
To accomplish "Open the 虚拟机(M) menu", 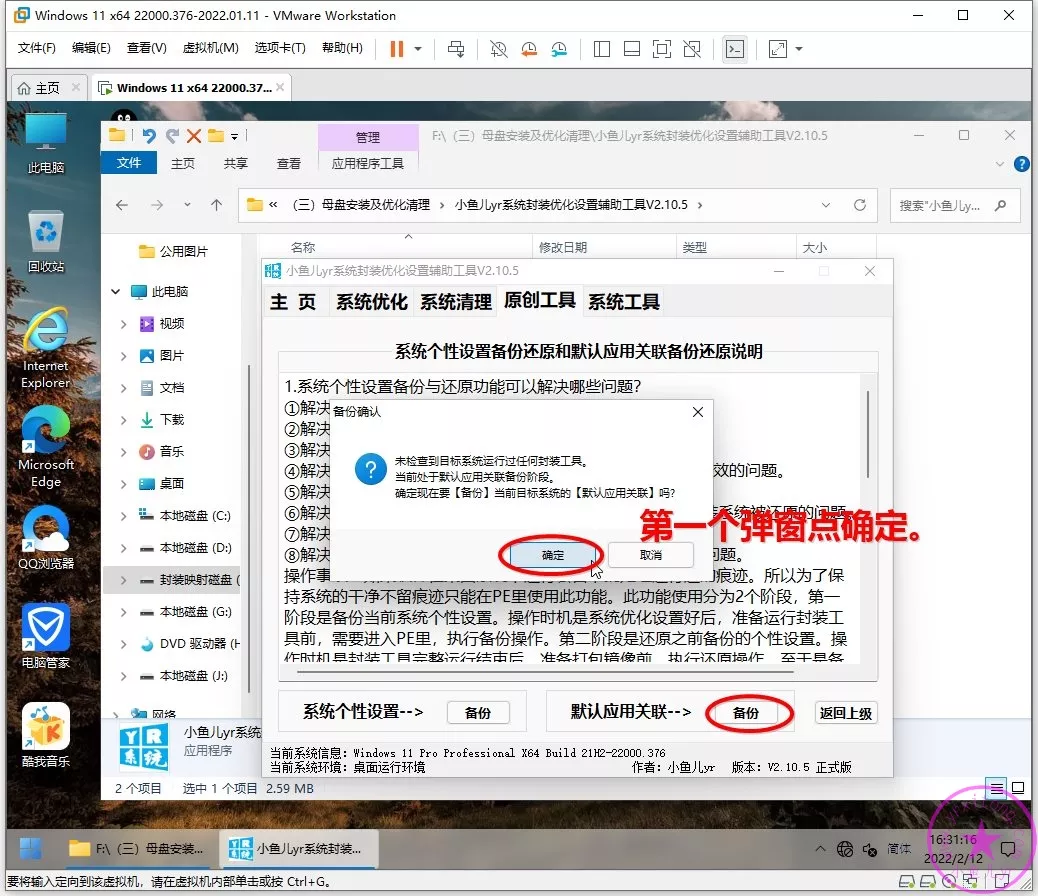I will point(210,48).
